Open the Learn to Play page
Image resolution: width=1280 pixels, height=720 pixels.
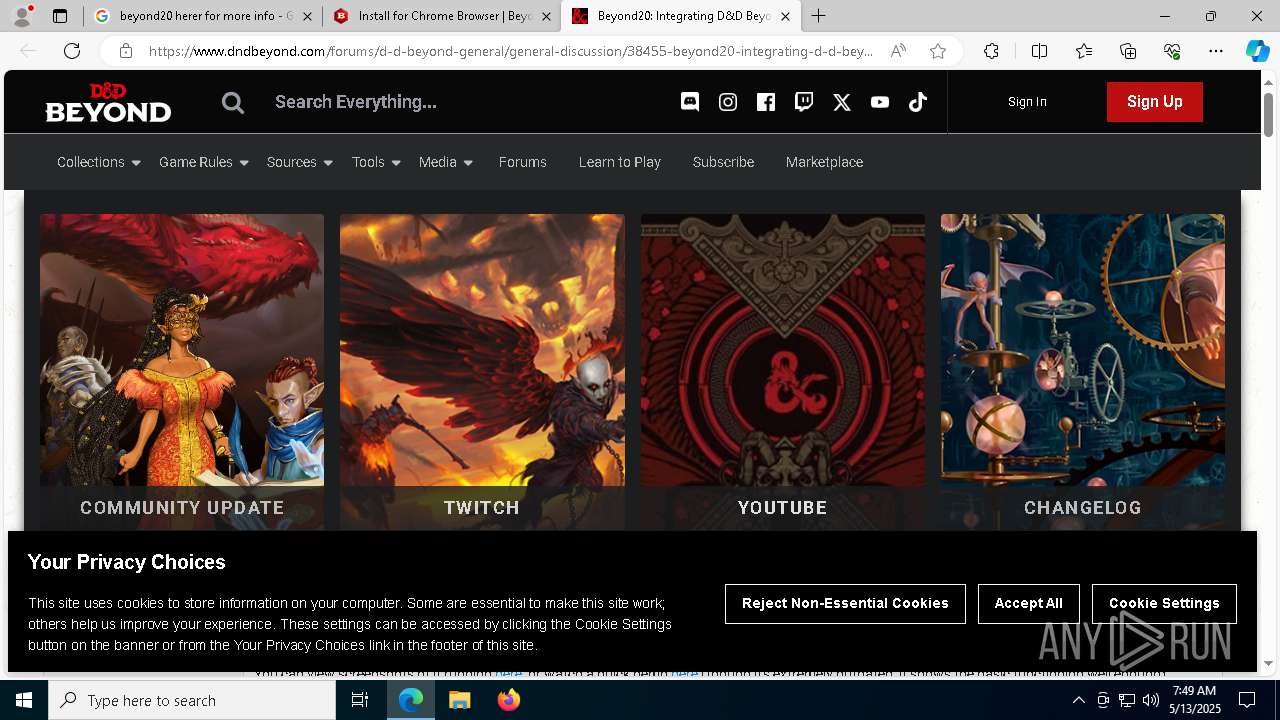tap(620, 162)
